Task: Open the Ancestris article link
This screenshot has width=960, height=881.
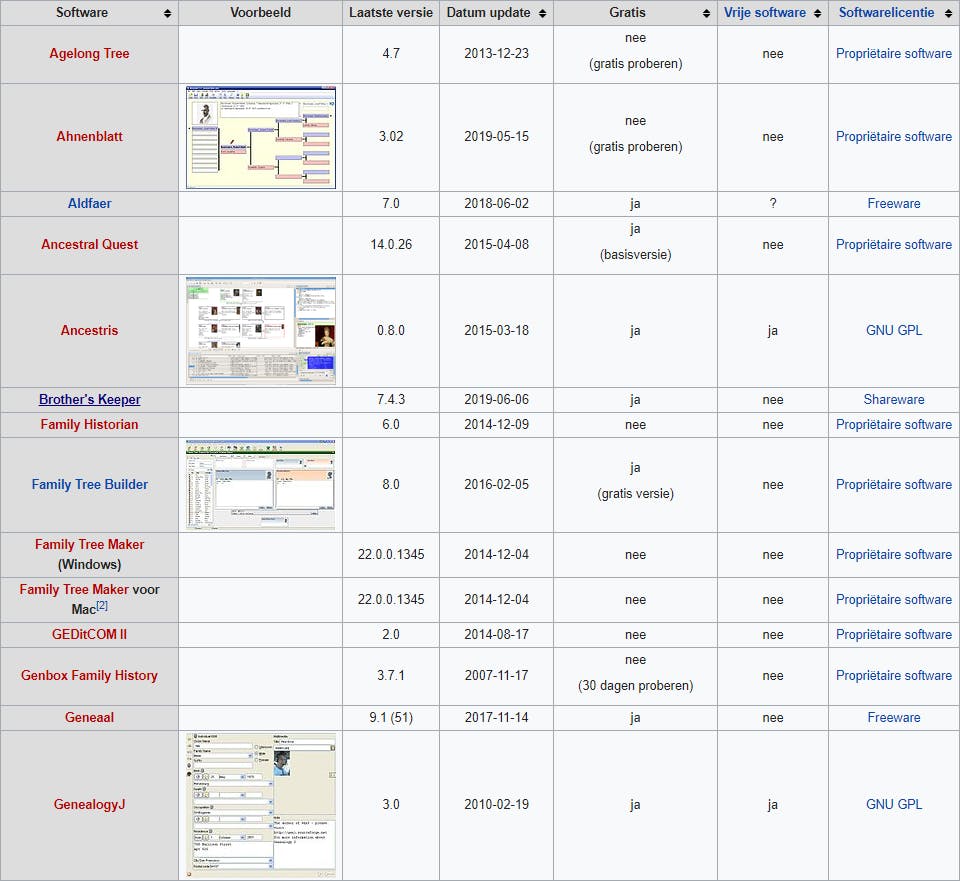Action: 89,330
